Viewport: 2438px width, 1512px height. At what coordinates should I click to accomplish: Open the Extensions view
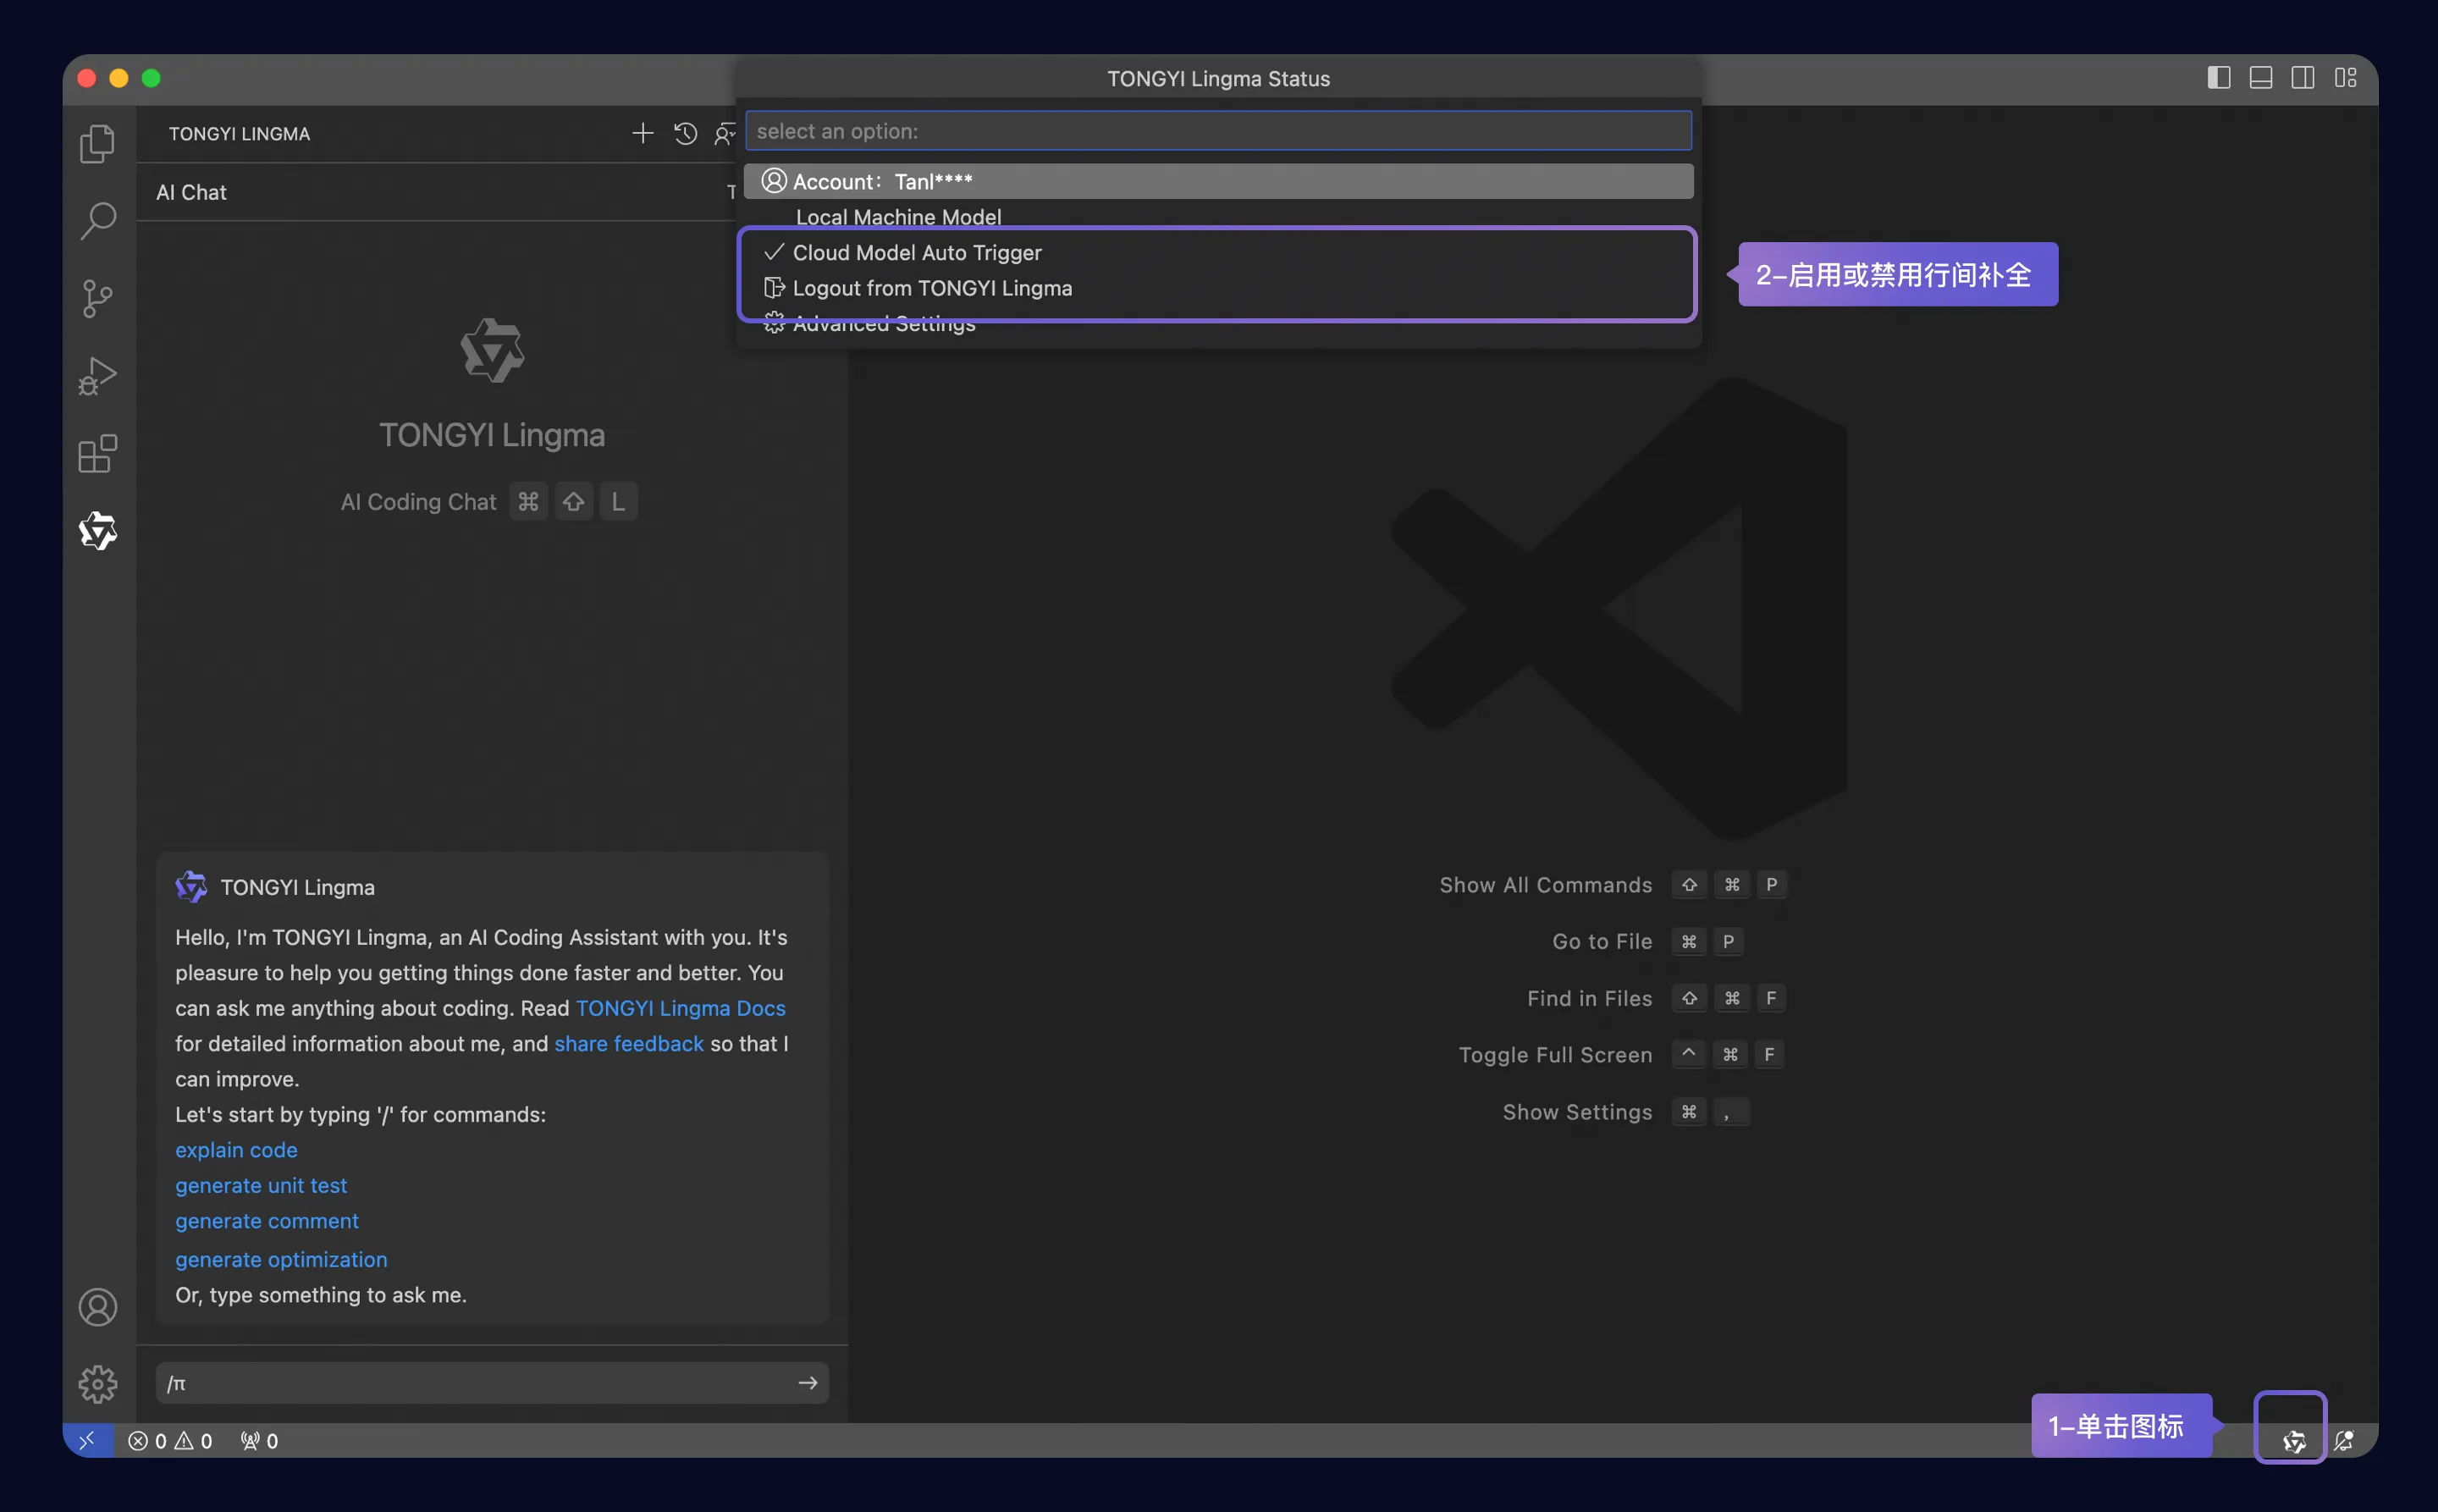97,454
